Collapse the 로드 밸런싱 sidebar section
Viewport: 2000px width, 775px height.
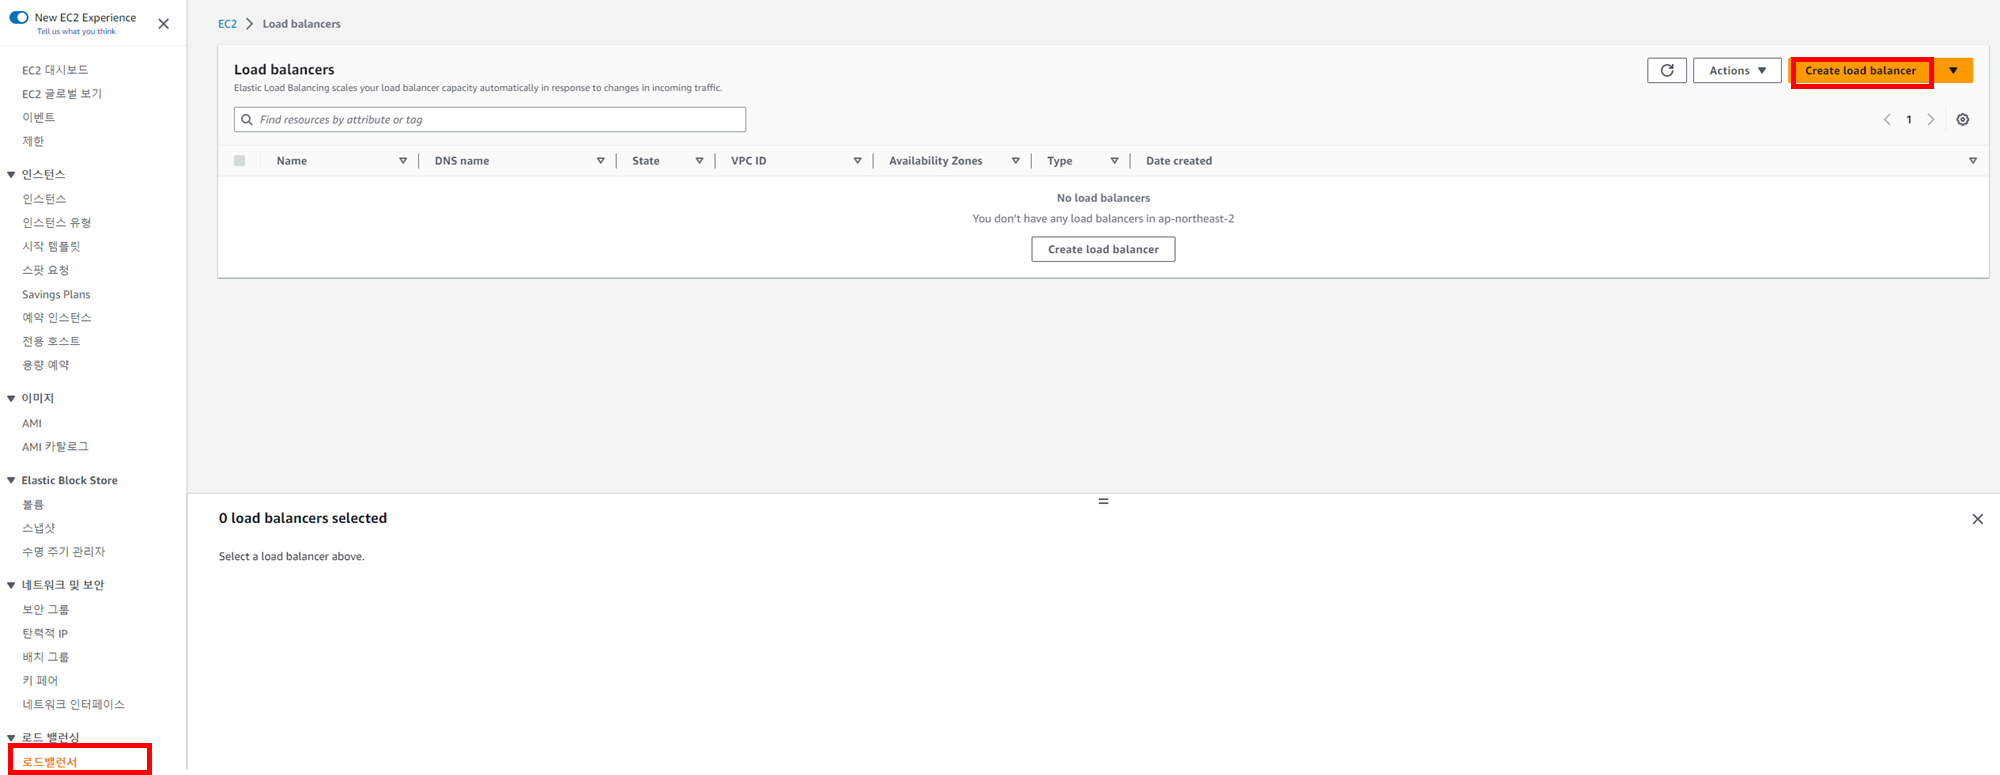tap(11, 738)
